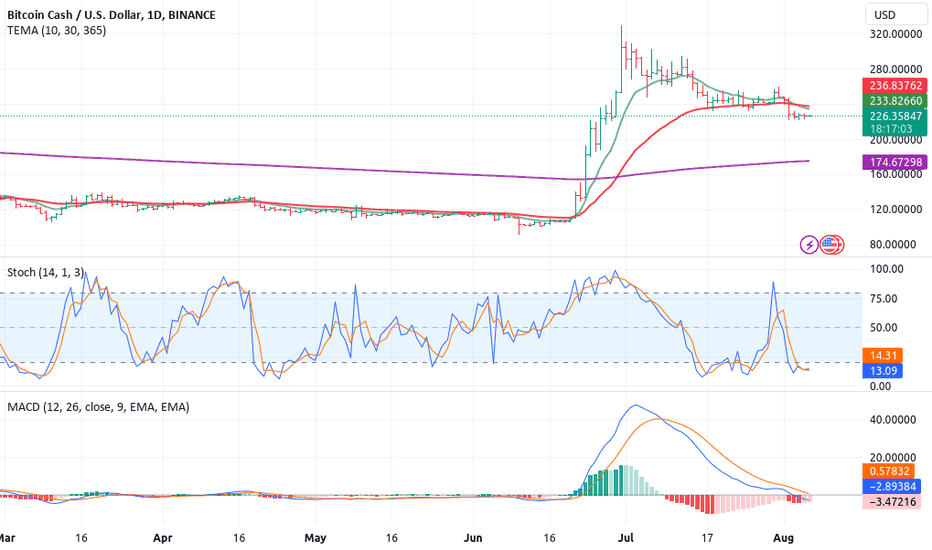
Task: Click the orange 0.57832 MACD signal label
Action: click(889, 471)
